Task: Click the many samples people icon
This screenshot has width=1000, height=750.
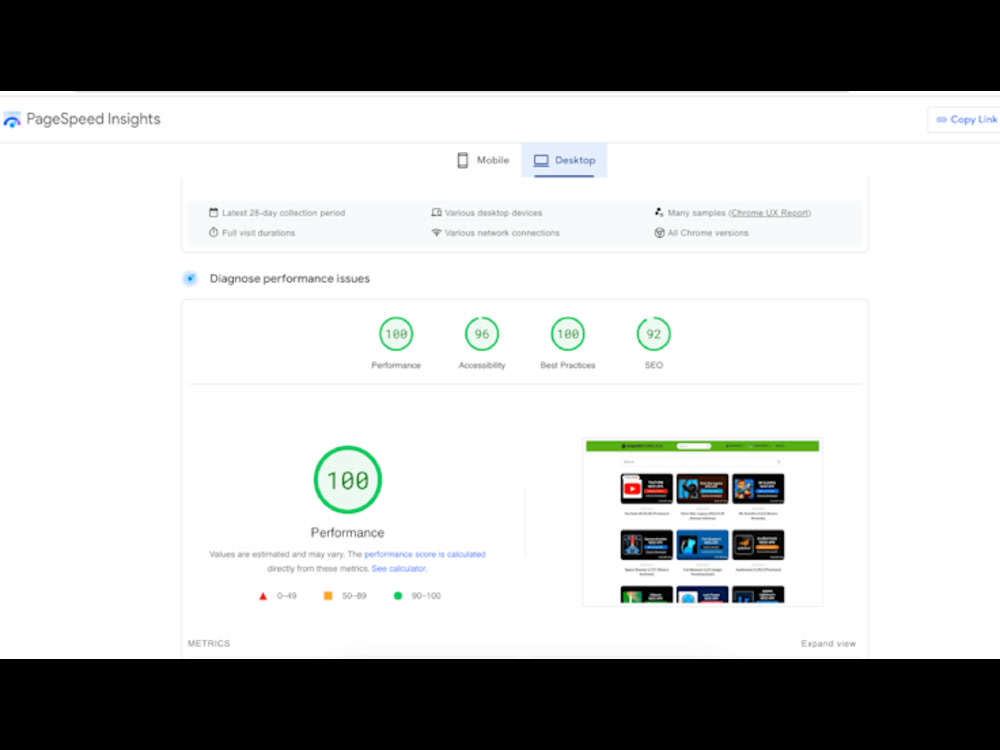Action: [657, 212]
